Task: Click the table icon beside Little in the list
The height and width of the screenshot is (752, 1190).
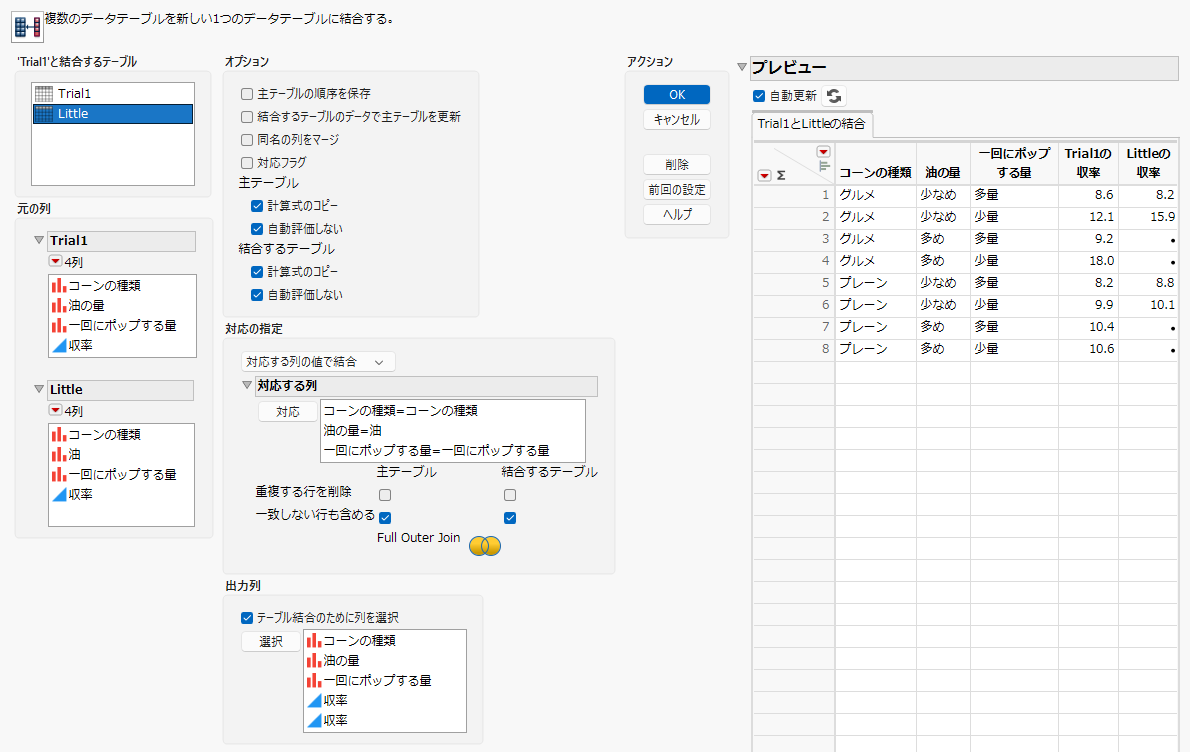Action: (44, 114)
